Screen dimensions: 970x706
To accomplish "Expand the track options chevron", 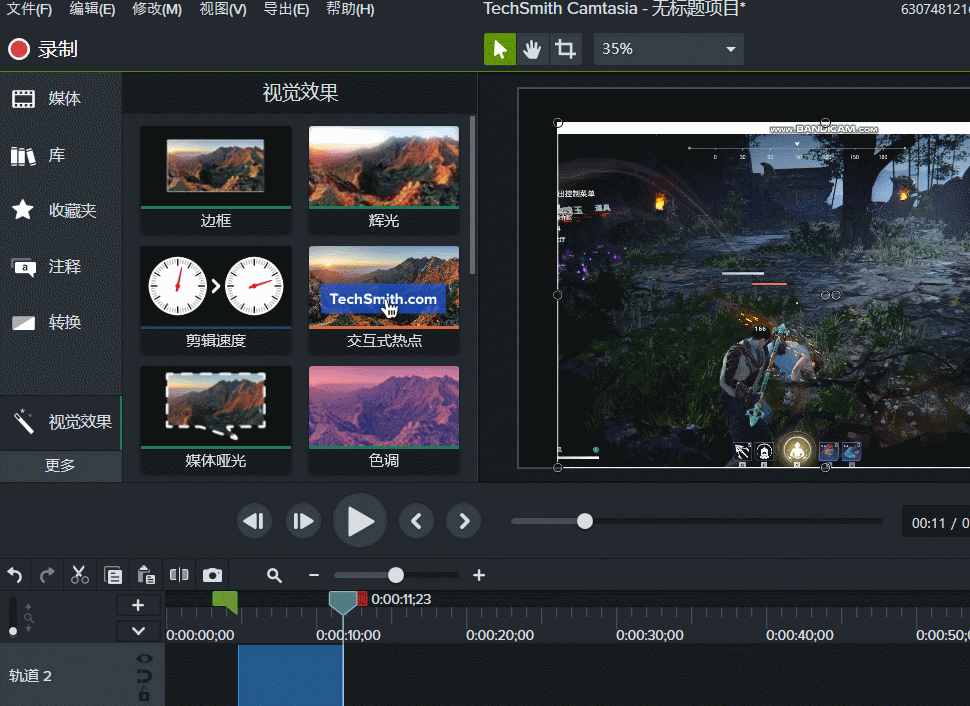I will click(138, 631).
